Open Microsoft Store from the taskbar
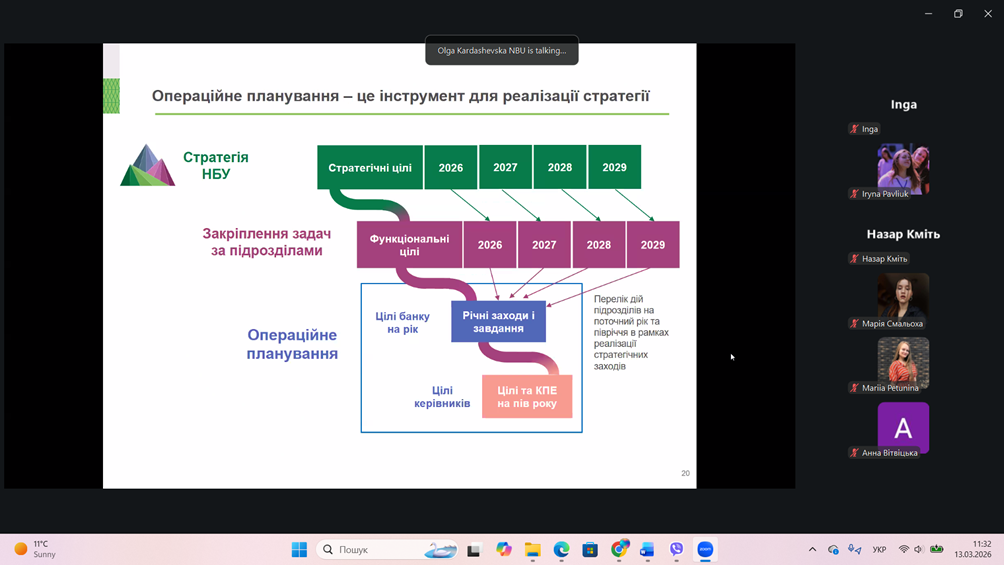This screenshot has height=565, width=1004. 590,549
